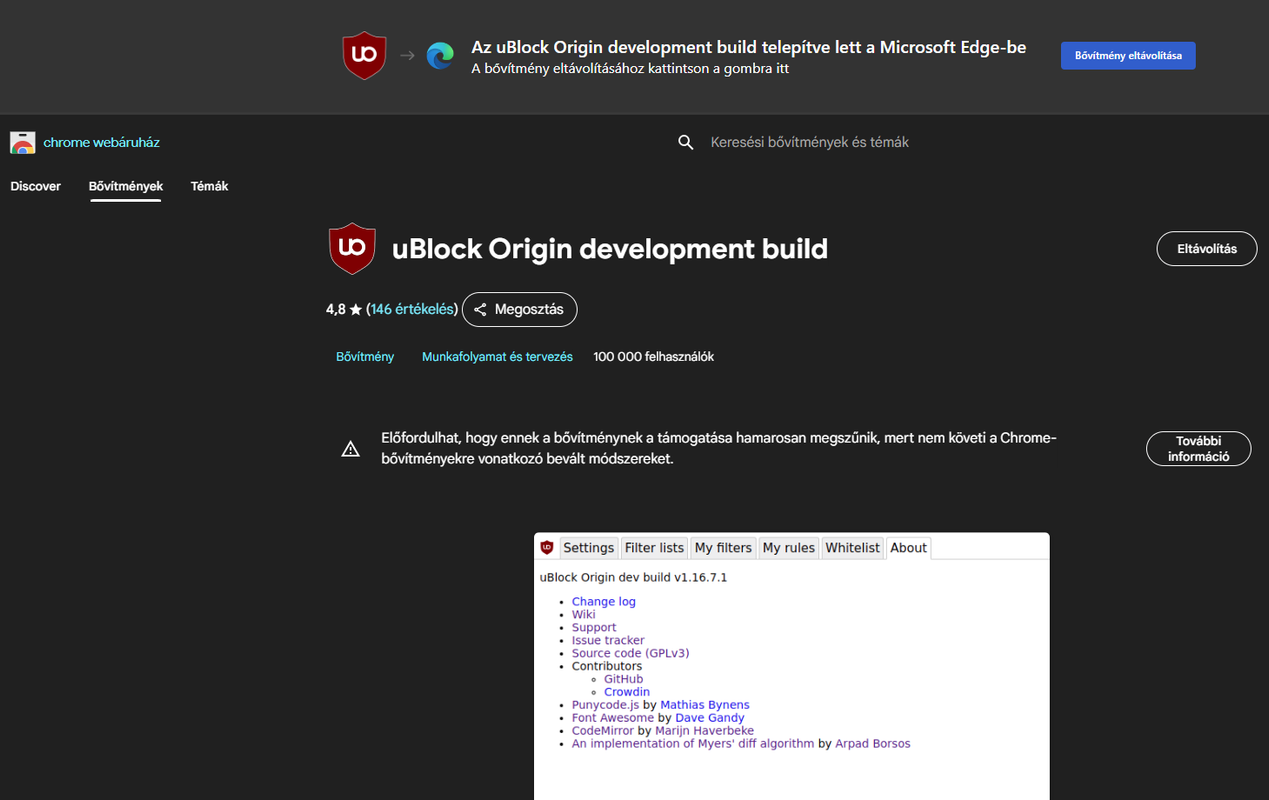
Task: Click the uBlock shield icon in screenshot tabs
Action: click(546, 547)
